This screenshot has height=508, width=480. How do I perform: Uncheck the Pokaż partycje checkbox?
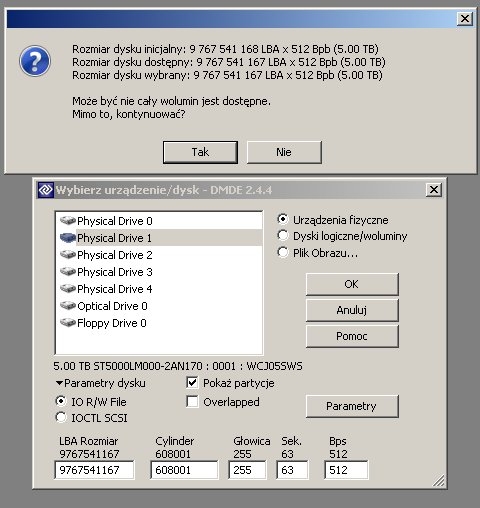click(192, 383)
